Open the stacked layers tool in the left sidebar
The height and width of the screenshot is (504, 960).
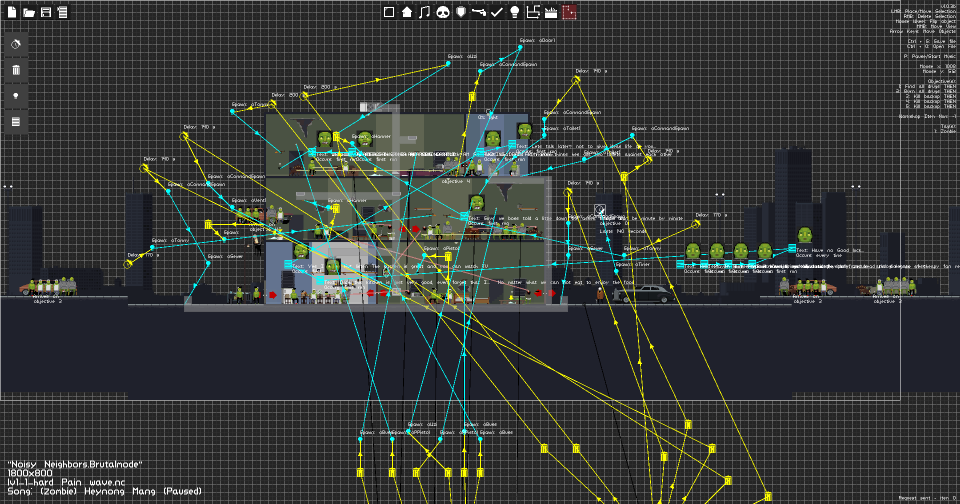(16, 122)
